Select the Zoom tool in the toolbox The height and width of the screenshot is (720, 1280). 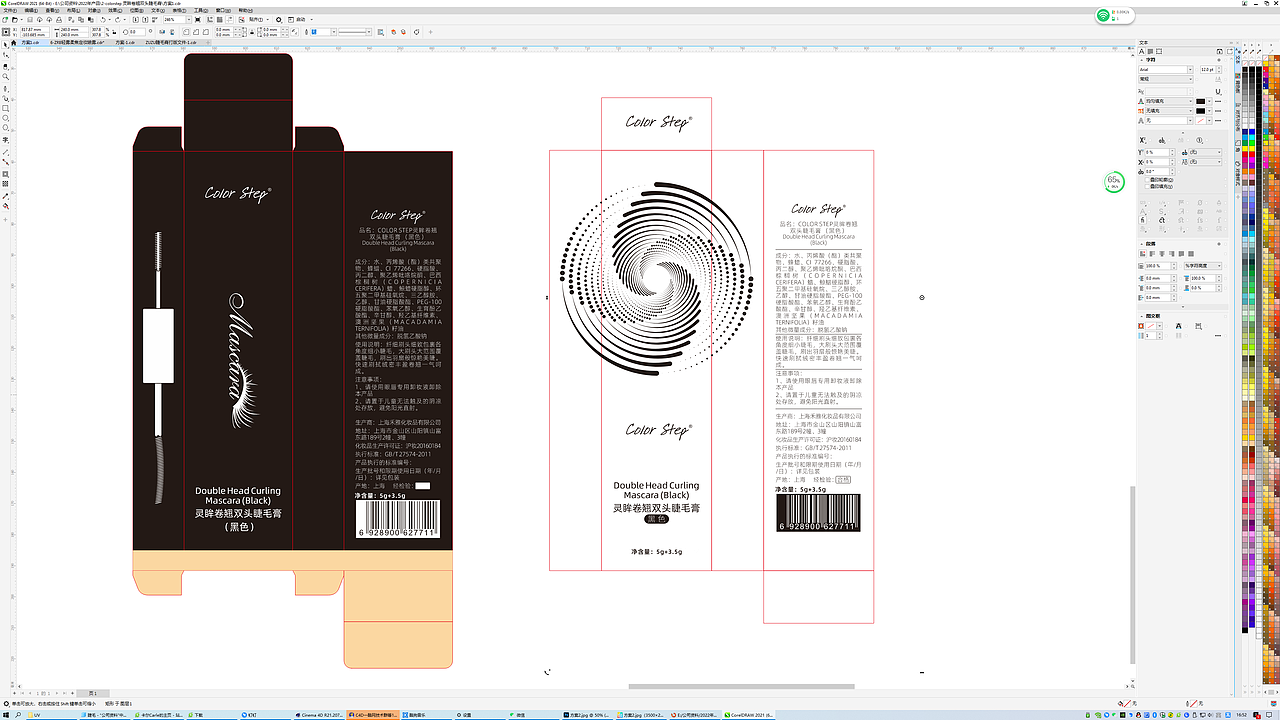point(5,76)
